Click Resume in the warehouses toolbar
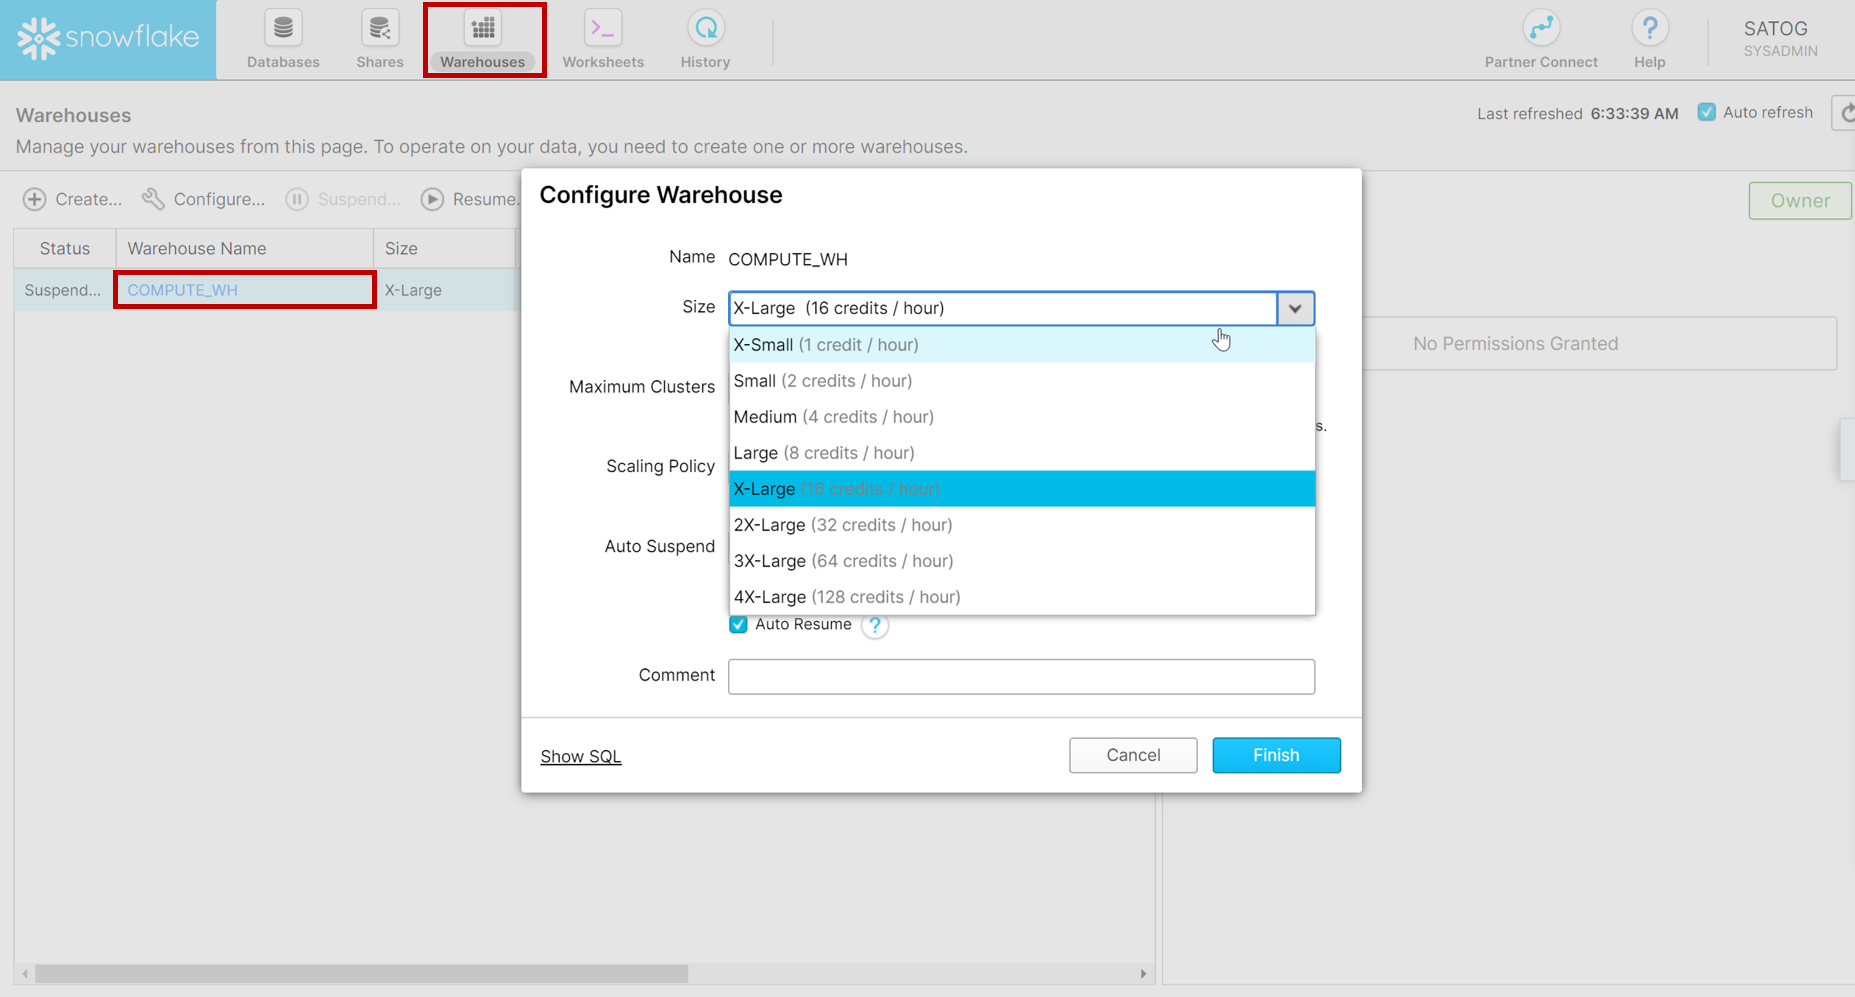 coord(470,199)
